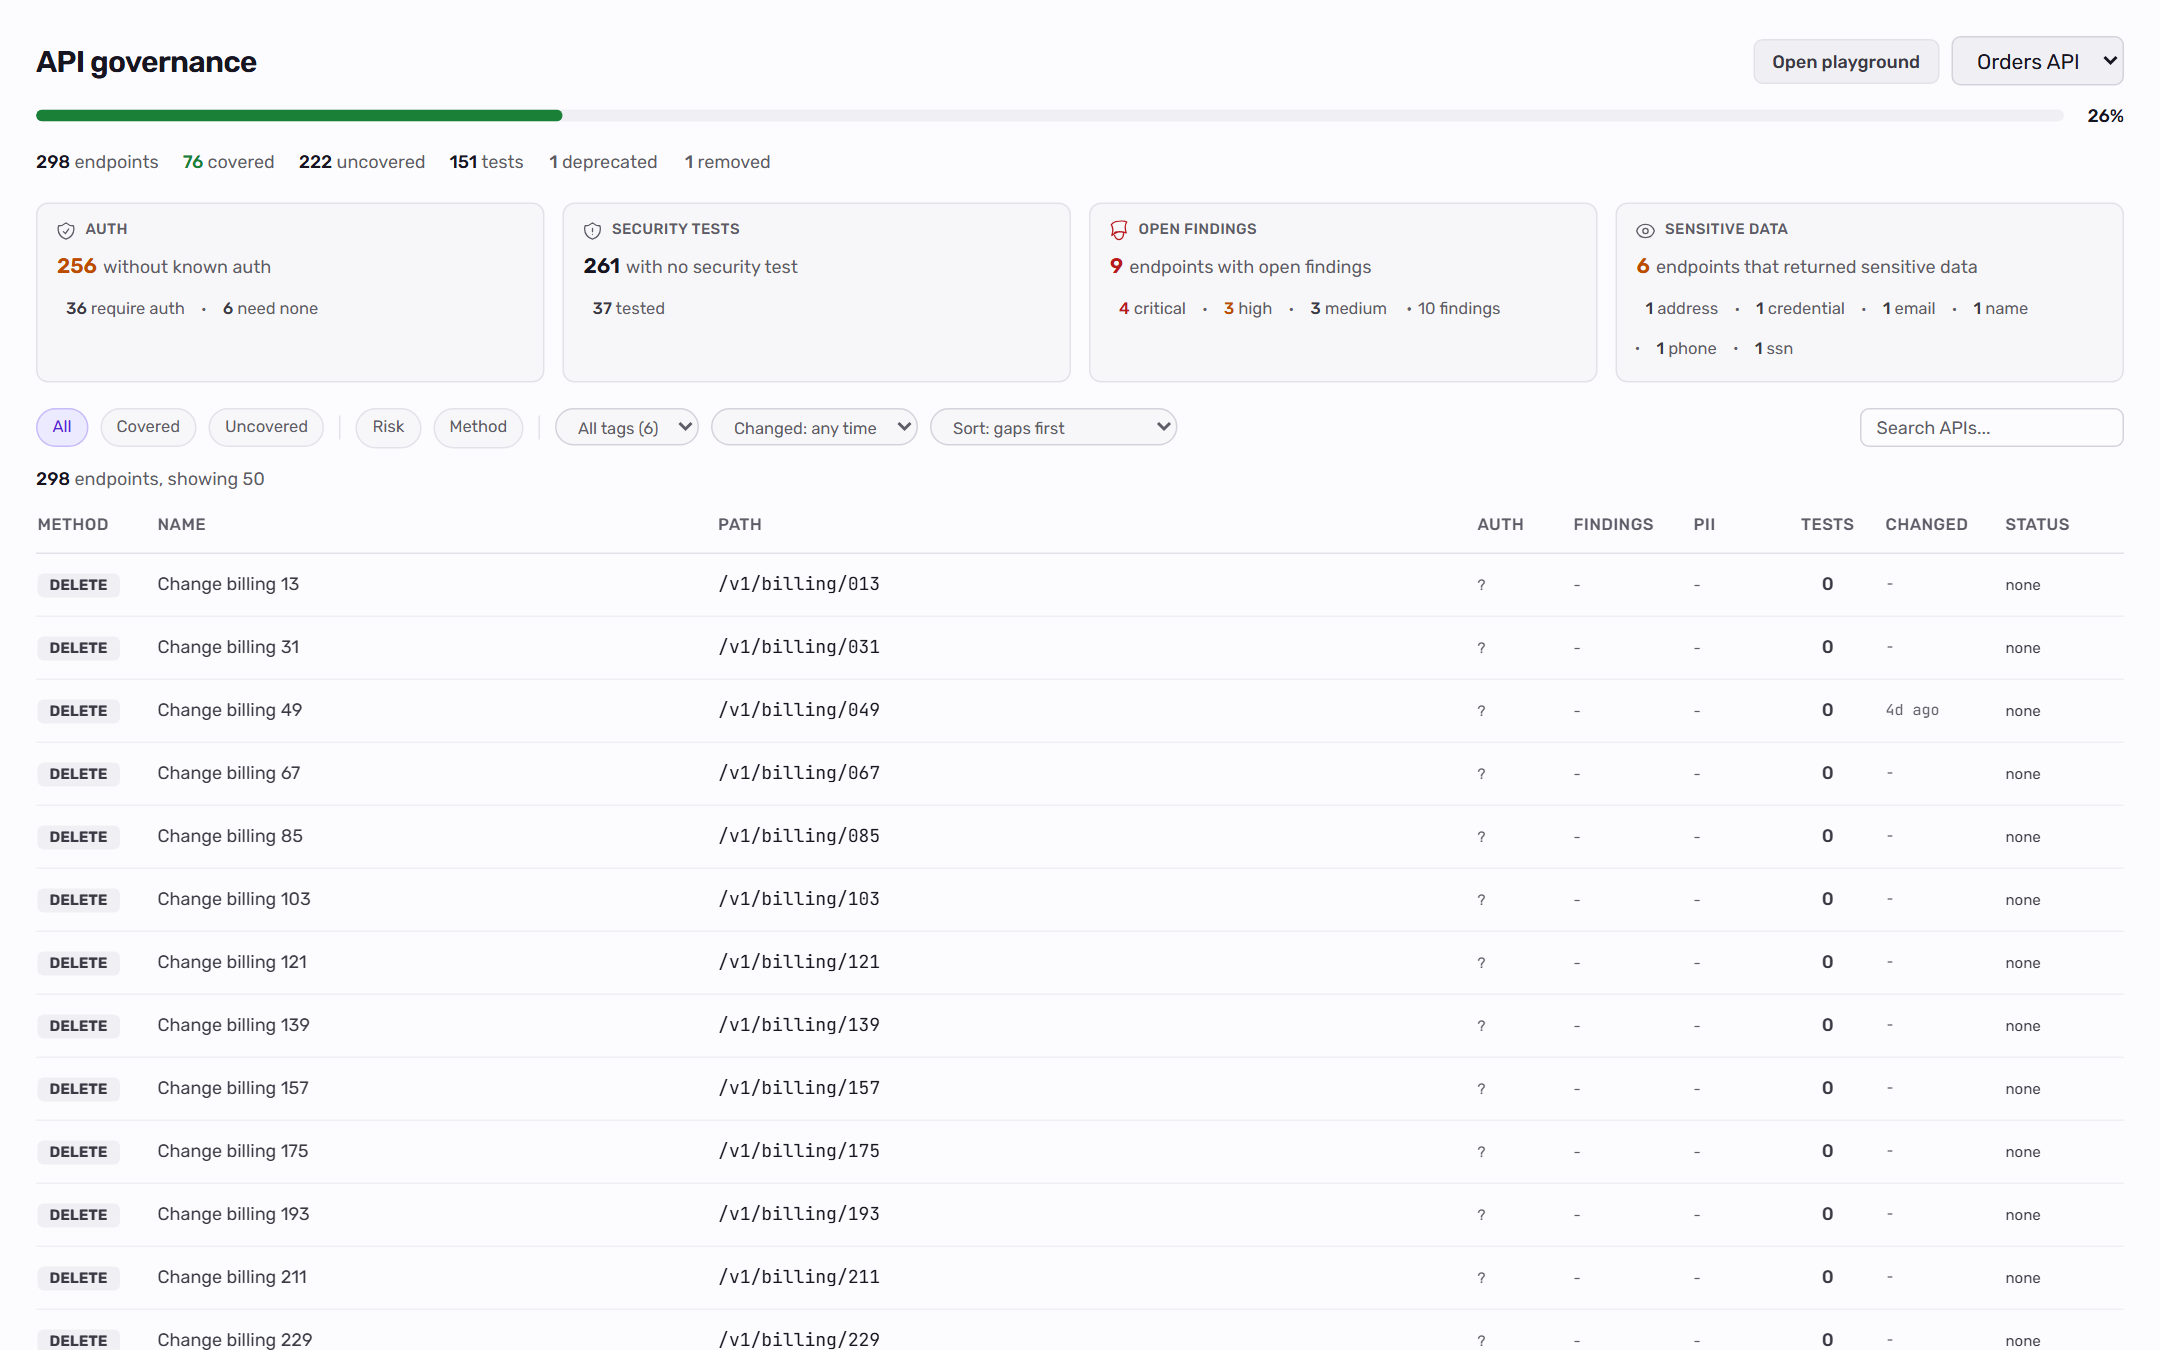
Task: Click the STATUS column header
Action: 2037,524
